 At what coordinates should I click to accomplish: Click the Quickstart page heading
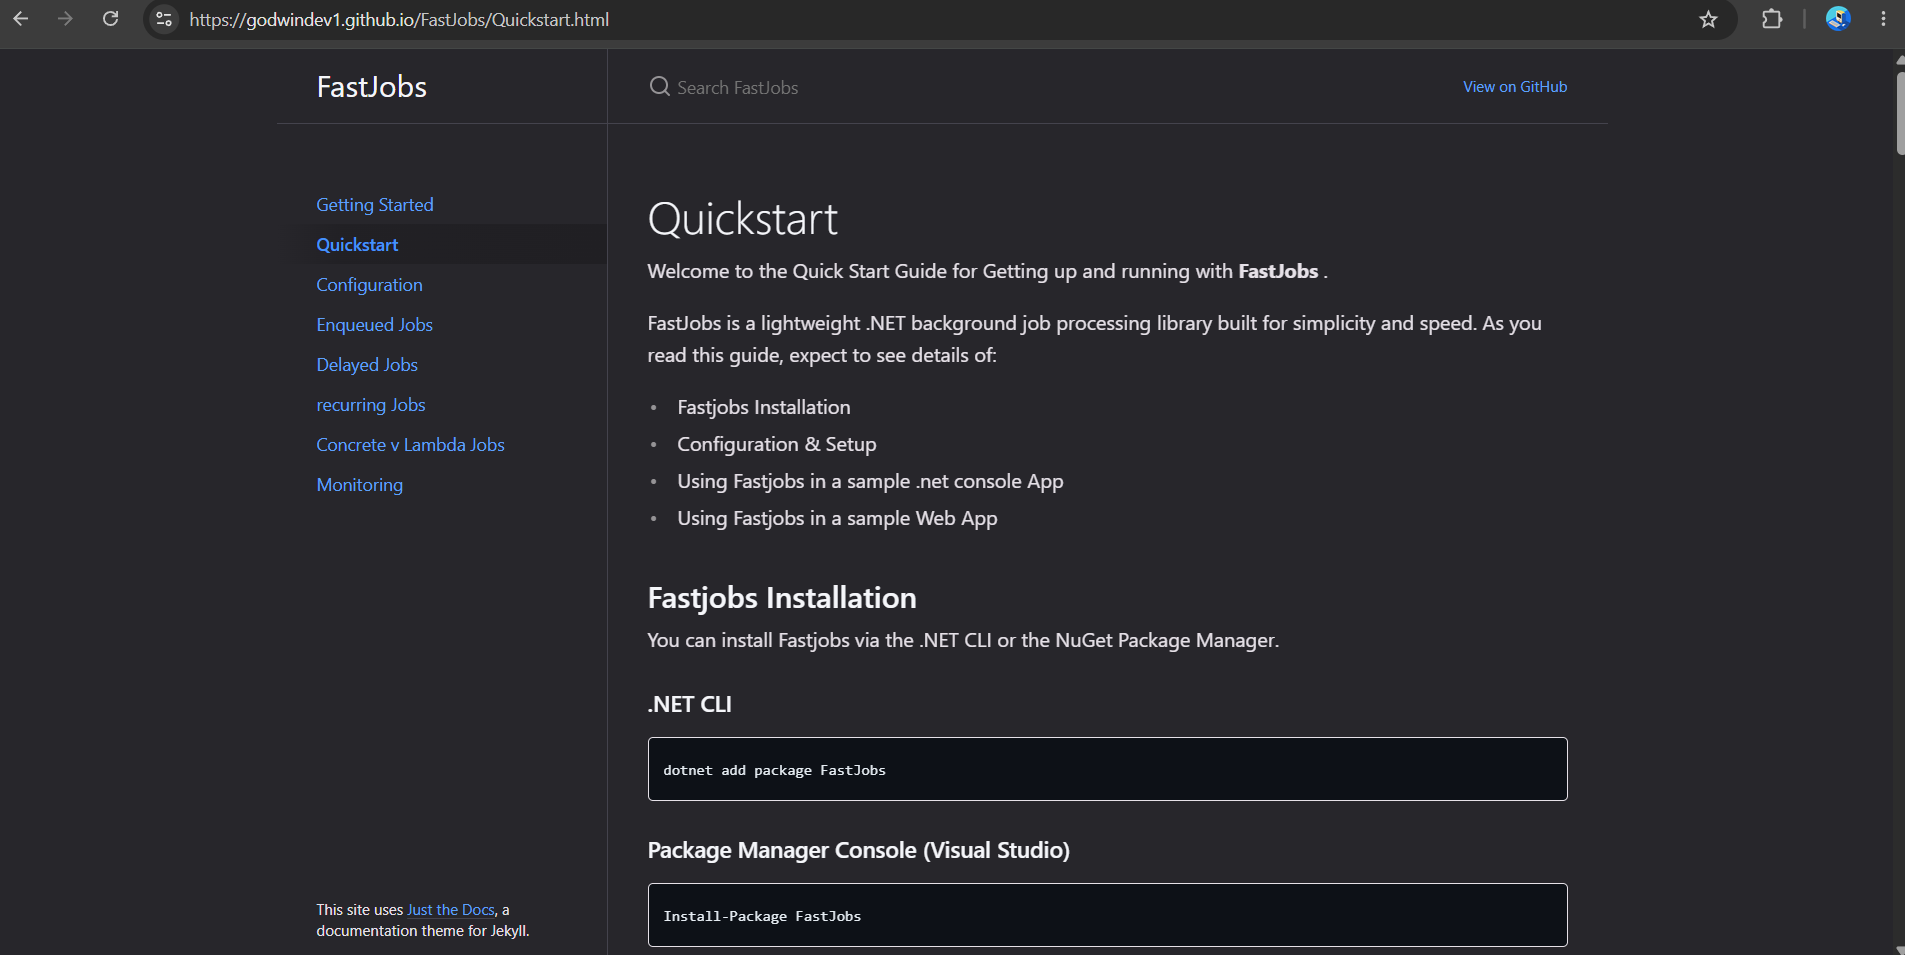(743, 219)
